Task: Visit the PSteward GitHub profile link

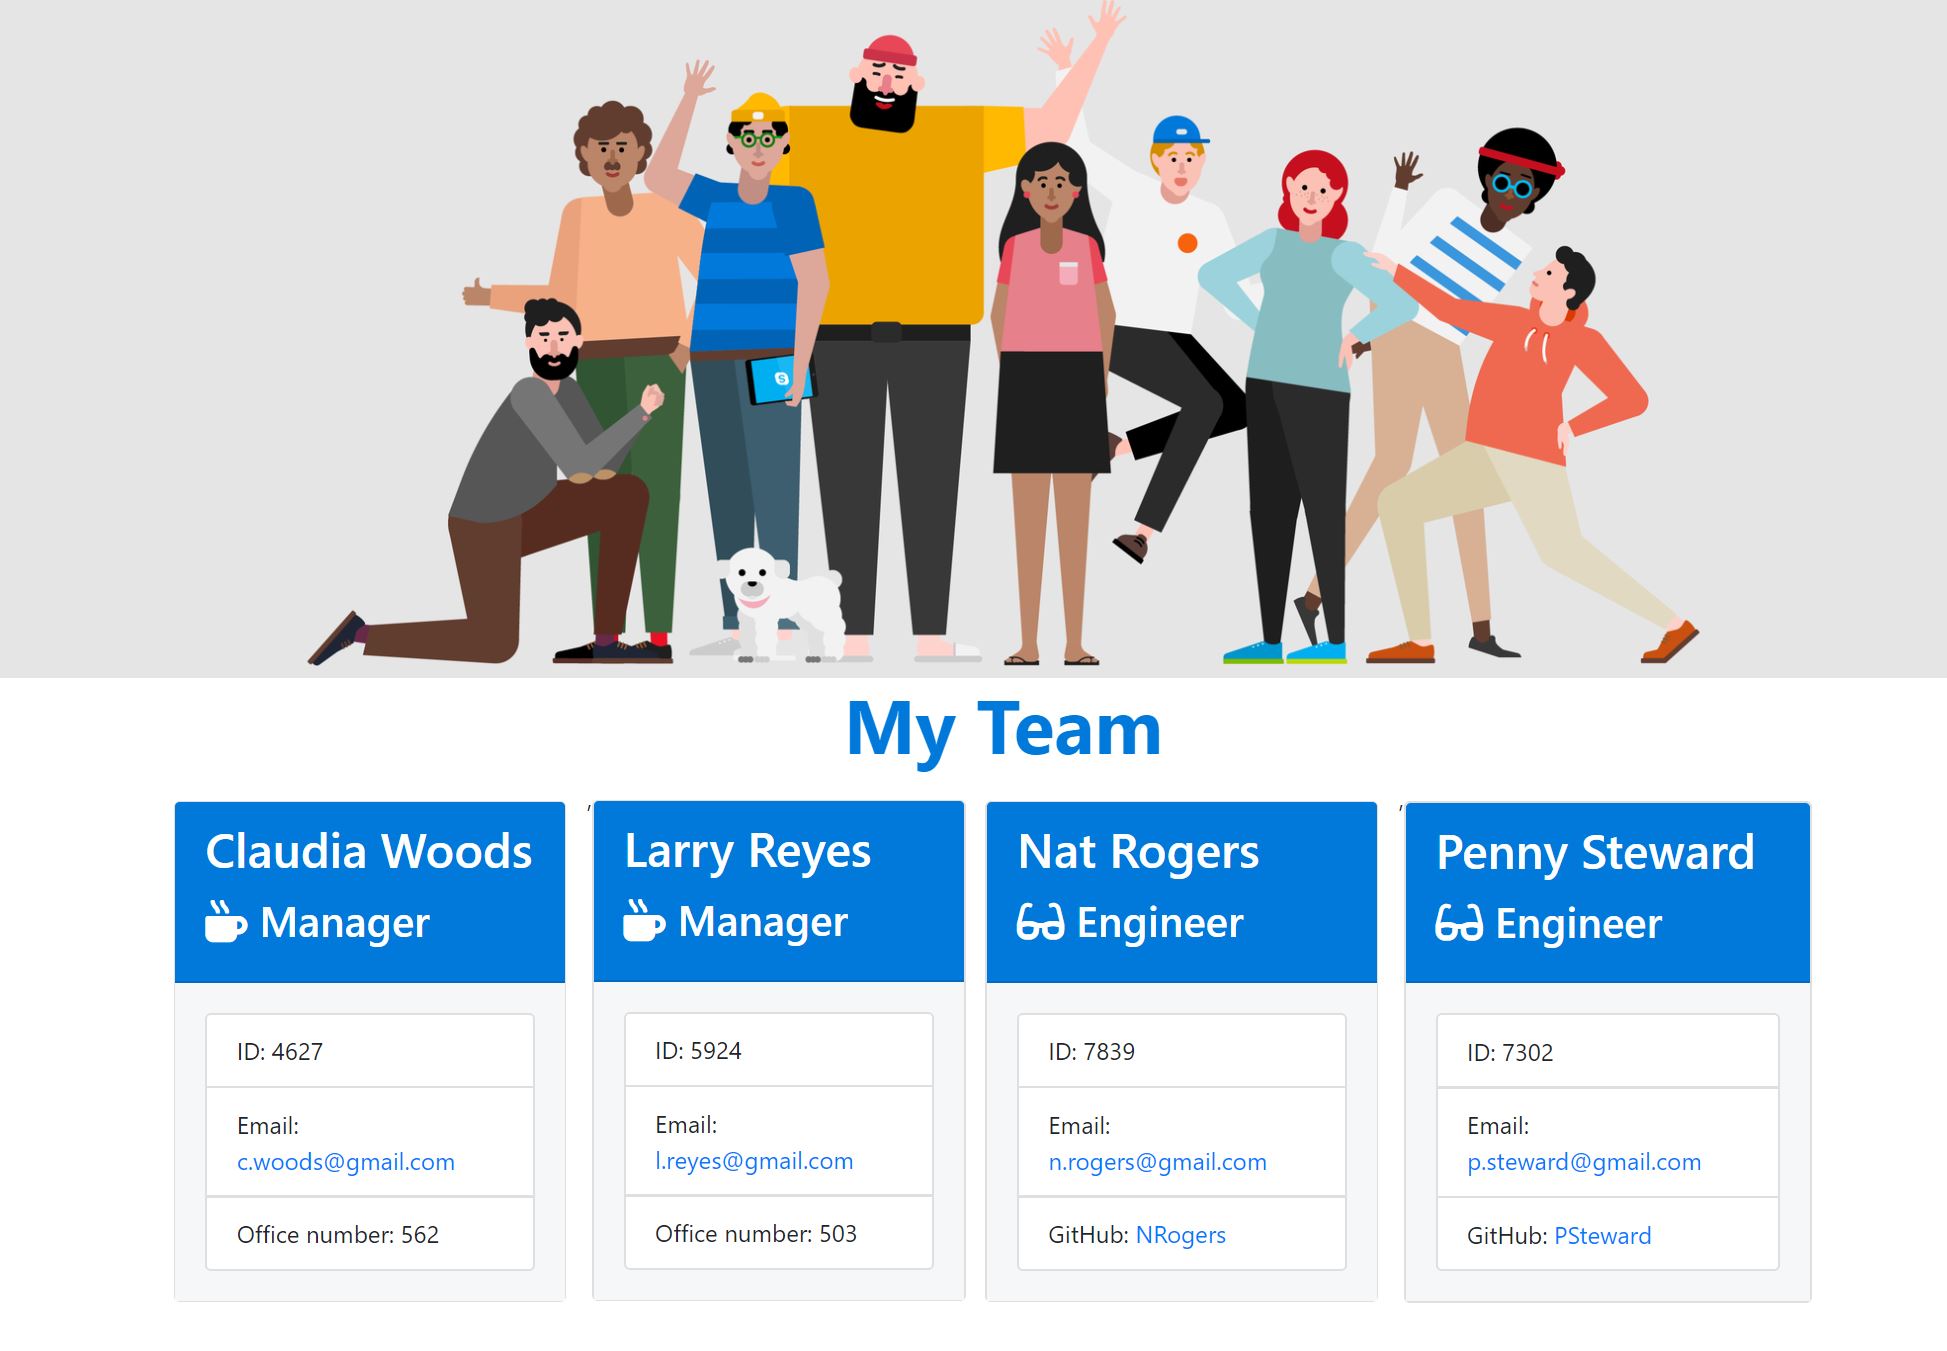Action: 1602,1236
